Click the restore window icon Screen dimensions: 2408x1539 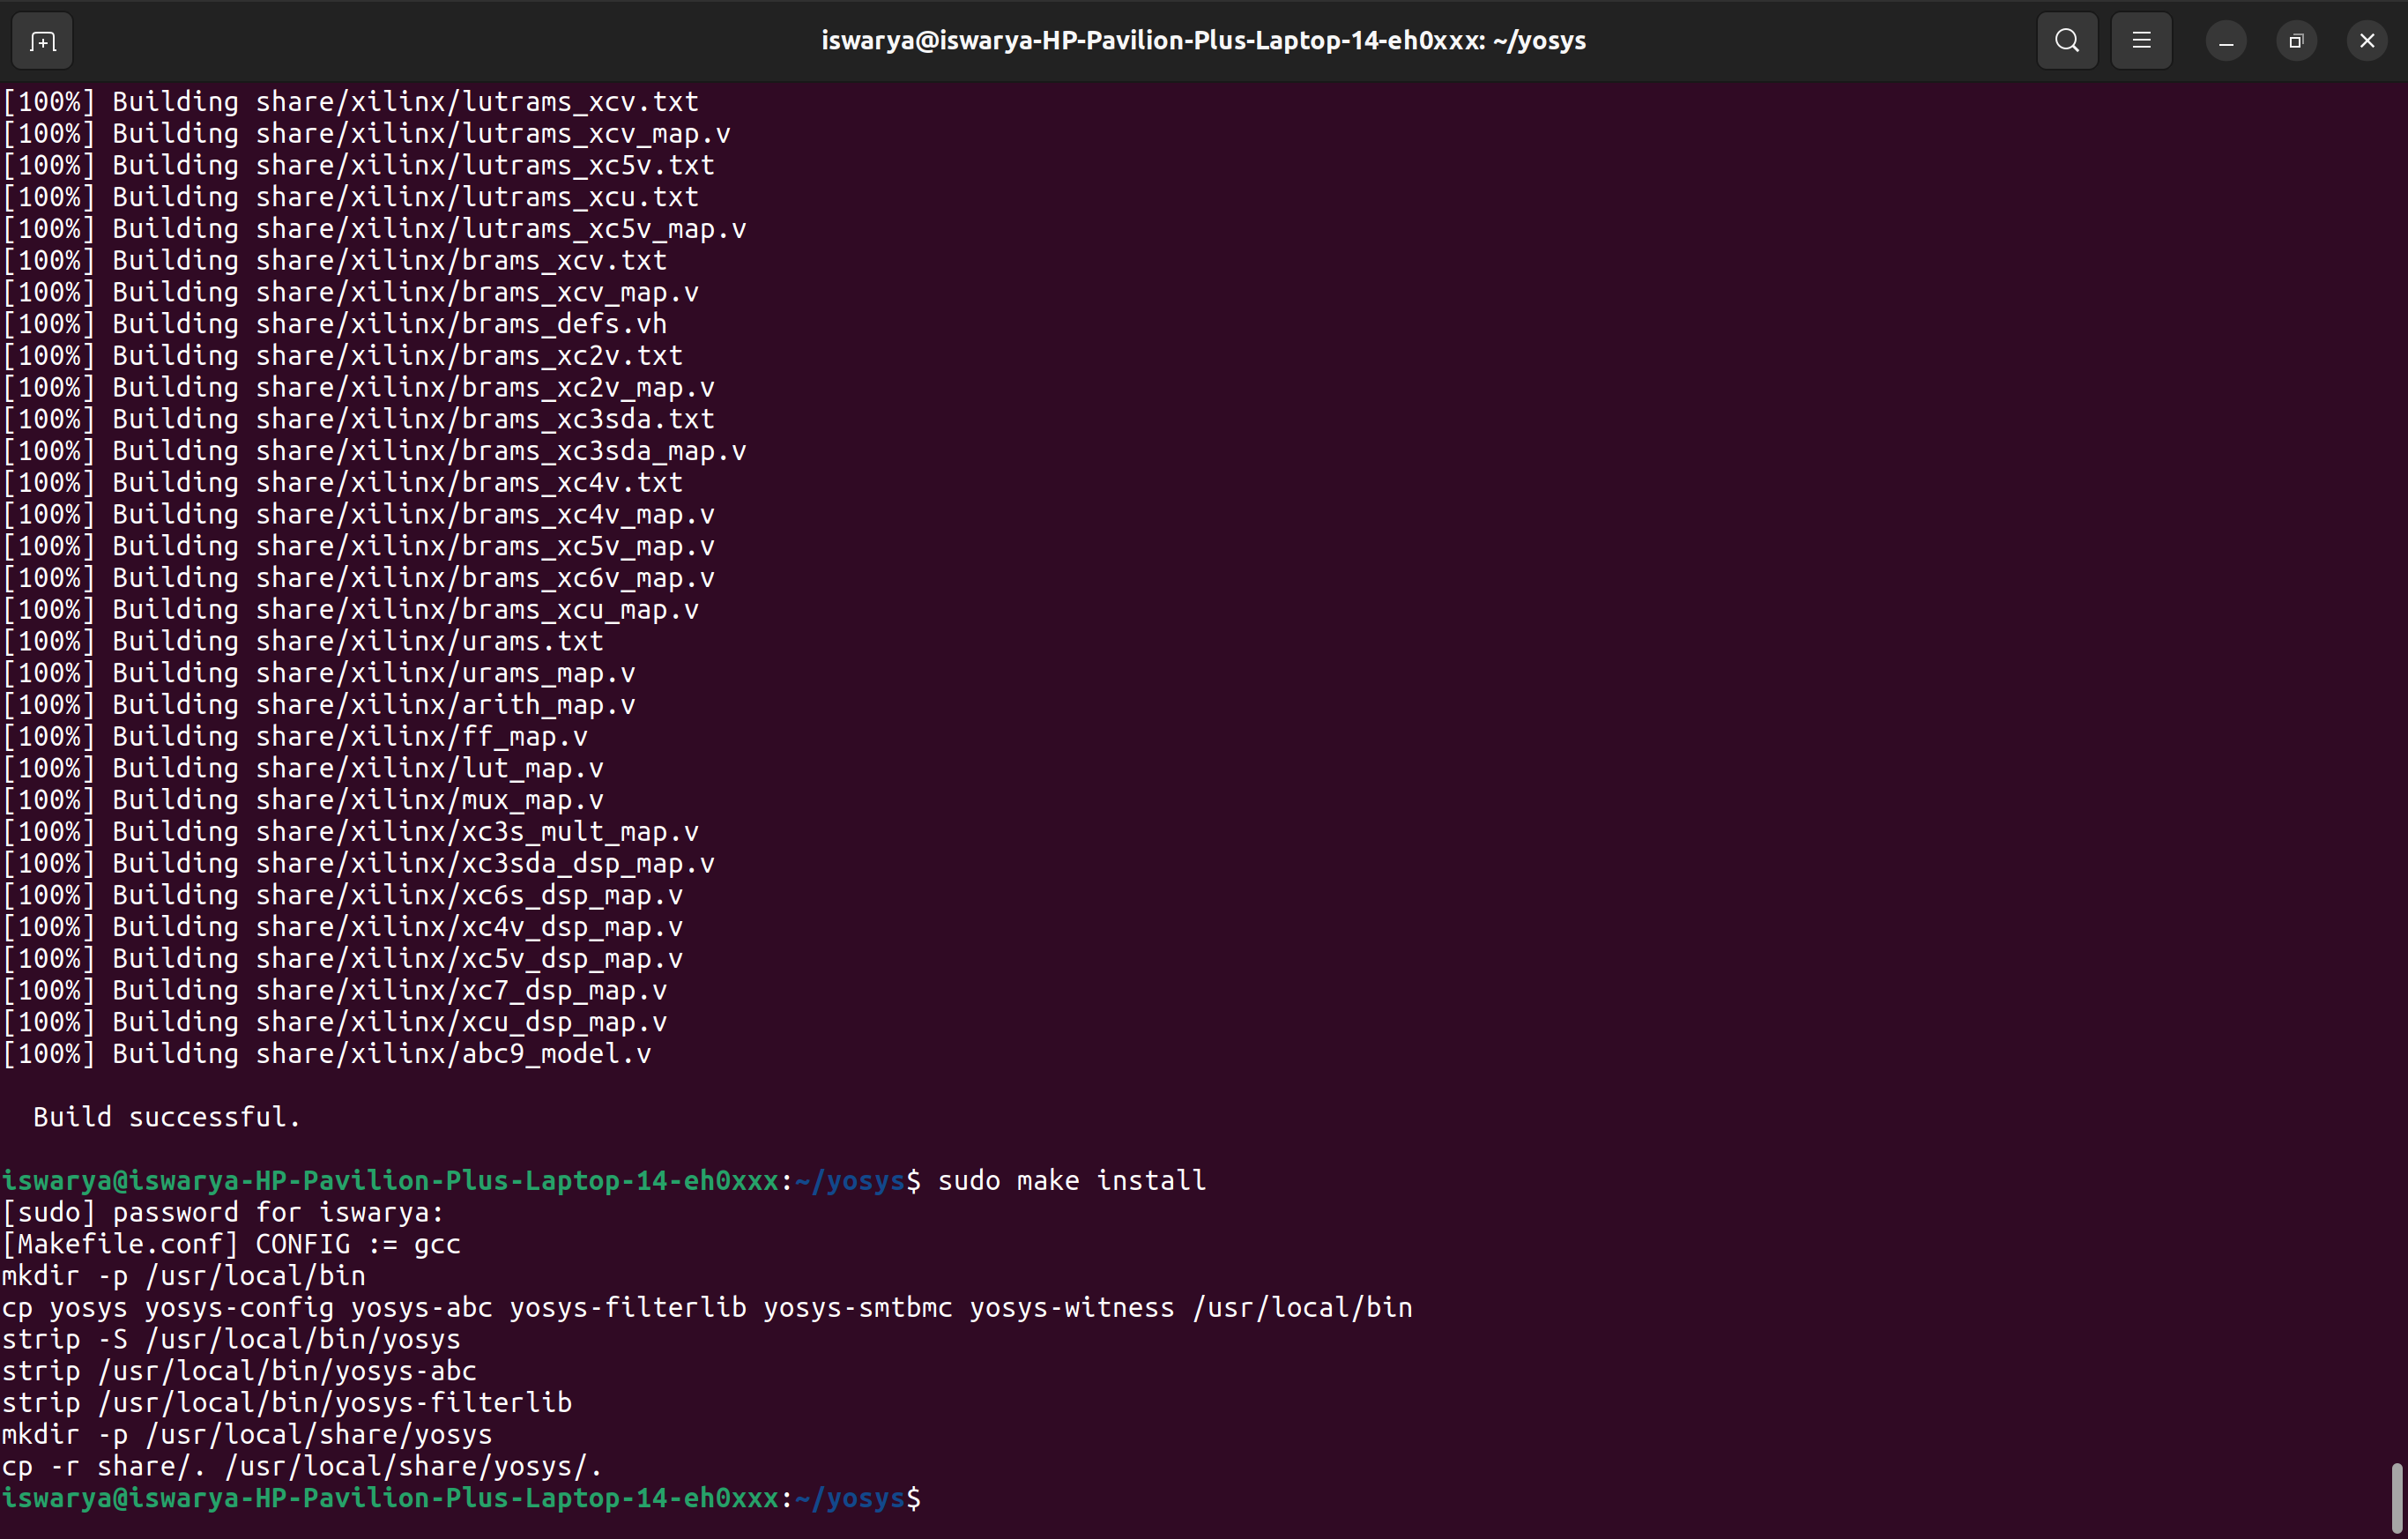click(2296, 40)
